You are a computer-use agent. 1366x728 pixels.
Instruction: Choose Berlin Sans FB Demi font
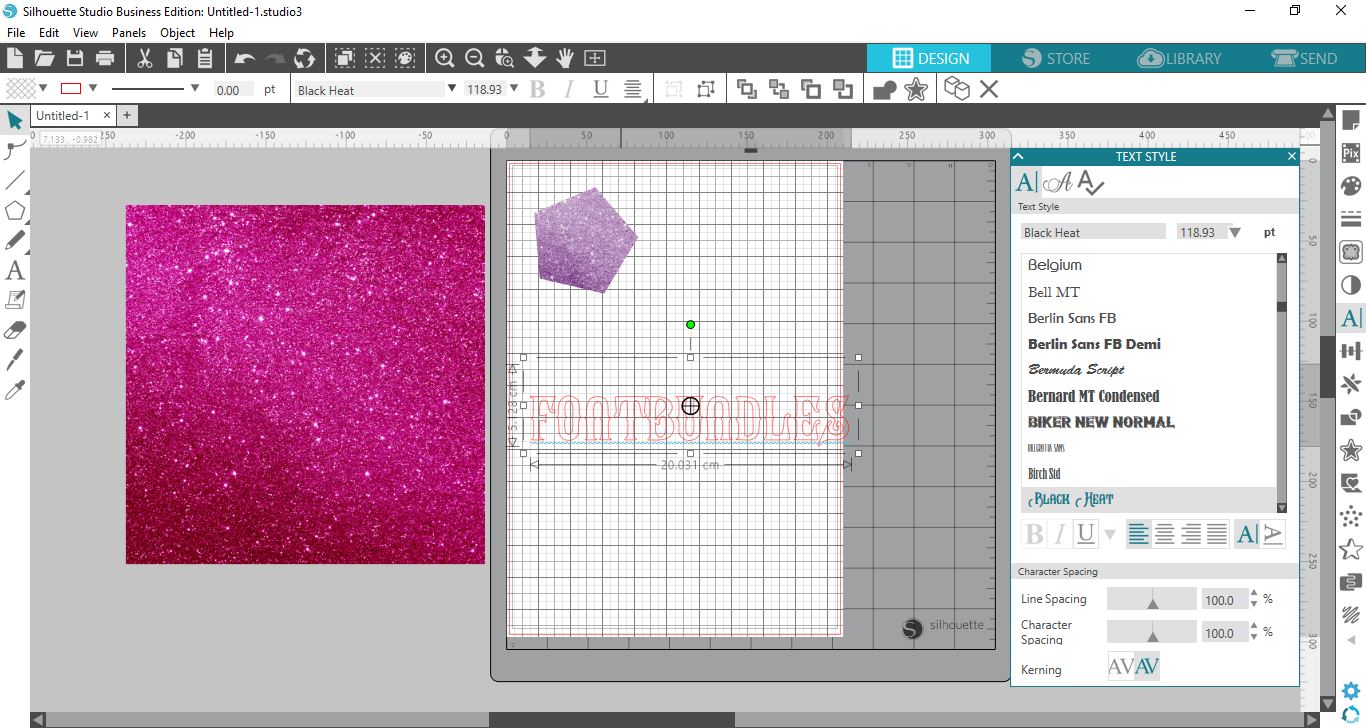[1094, 344]
